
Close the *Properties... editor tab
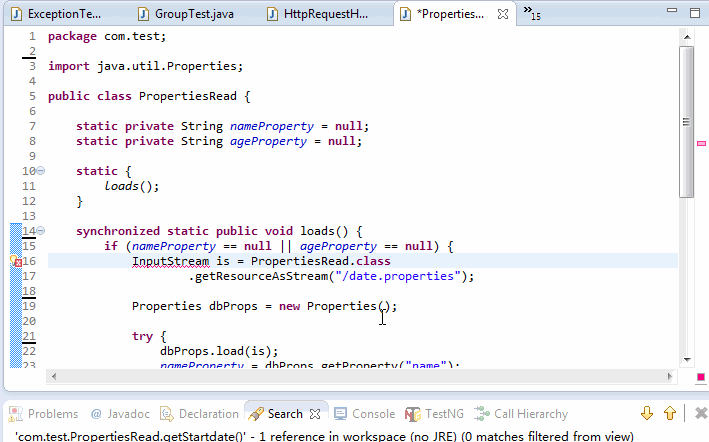pyautogui.click(x=502, y=14)
